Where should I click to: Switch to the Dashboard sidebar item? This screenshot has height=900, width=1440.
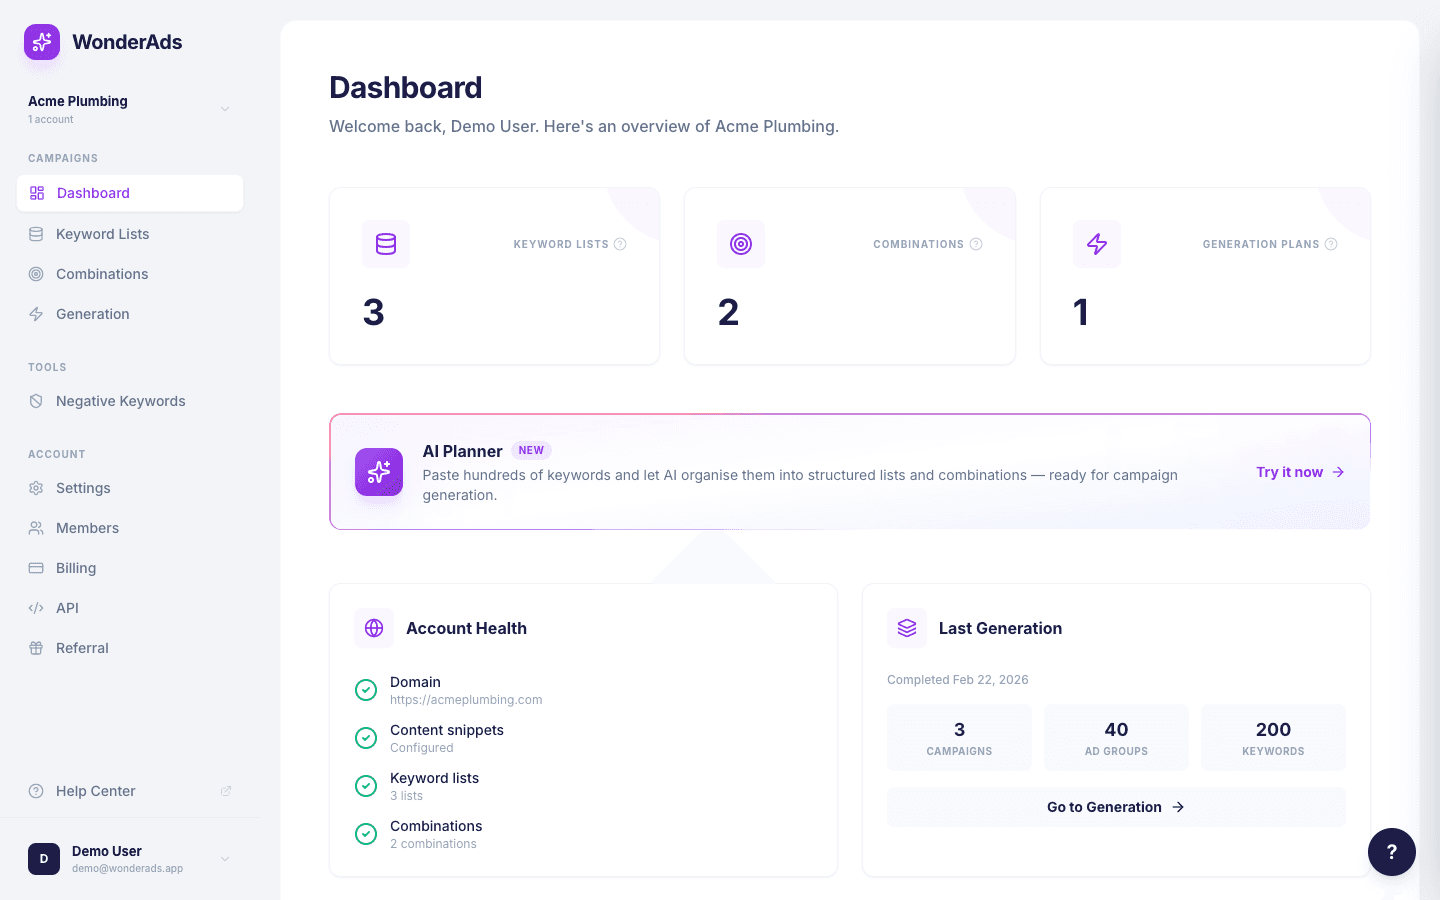click(x=93, y=192)
